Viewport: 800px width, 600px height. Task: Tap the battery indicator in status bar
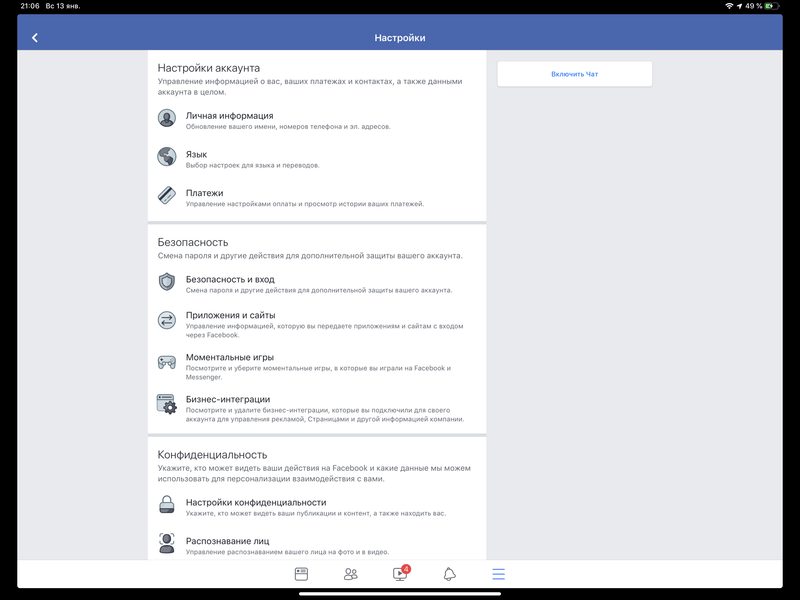click(x=772, y=6)
